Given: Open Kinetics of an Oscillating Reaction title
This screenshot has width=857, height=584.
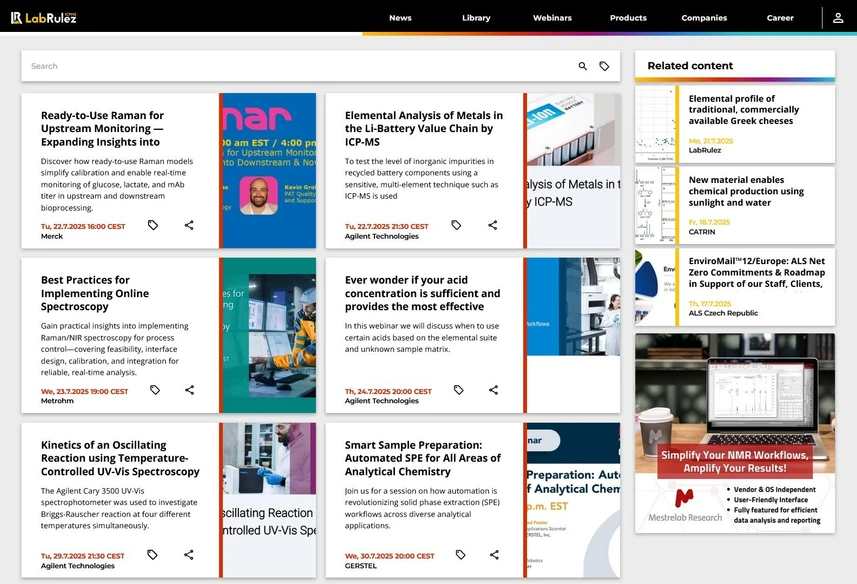Looking at the screenshot, I should [x=120, y=458].
